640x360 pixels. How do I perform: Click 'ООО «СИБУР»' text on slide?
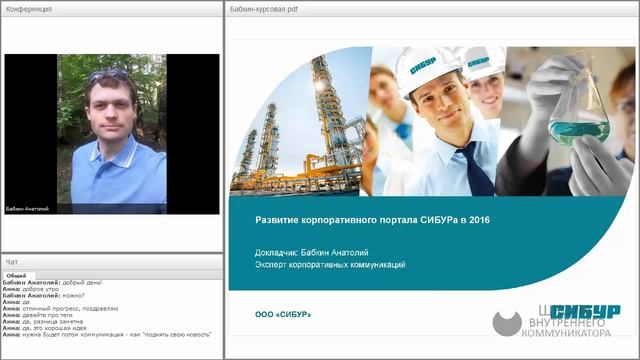283,315
